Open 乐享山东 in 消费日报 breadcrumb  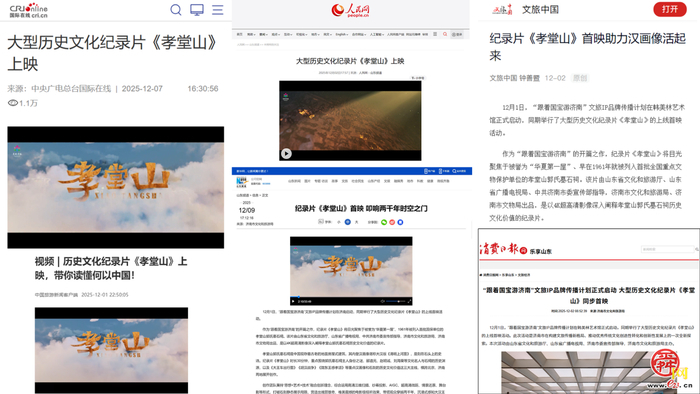pyautogui.click(x=508, y=275)
